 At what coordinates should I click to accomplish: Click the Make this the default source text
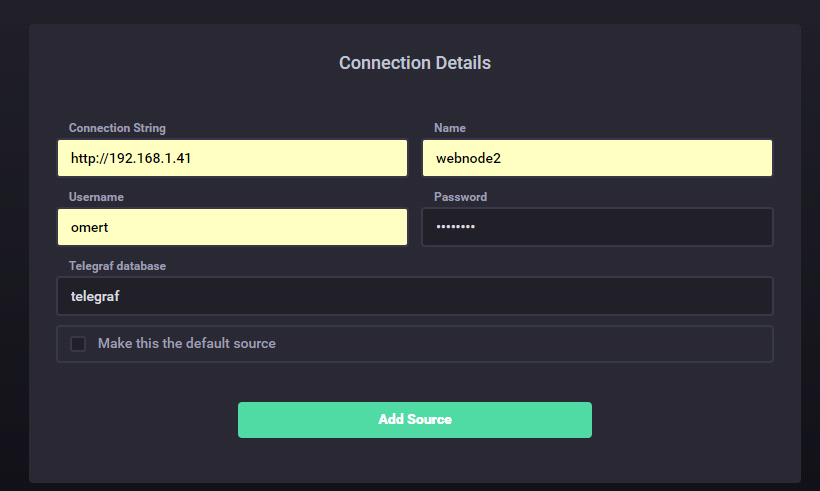(x=187, y=344)
